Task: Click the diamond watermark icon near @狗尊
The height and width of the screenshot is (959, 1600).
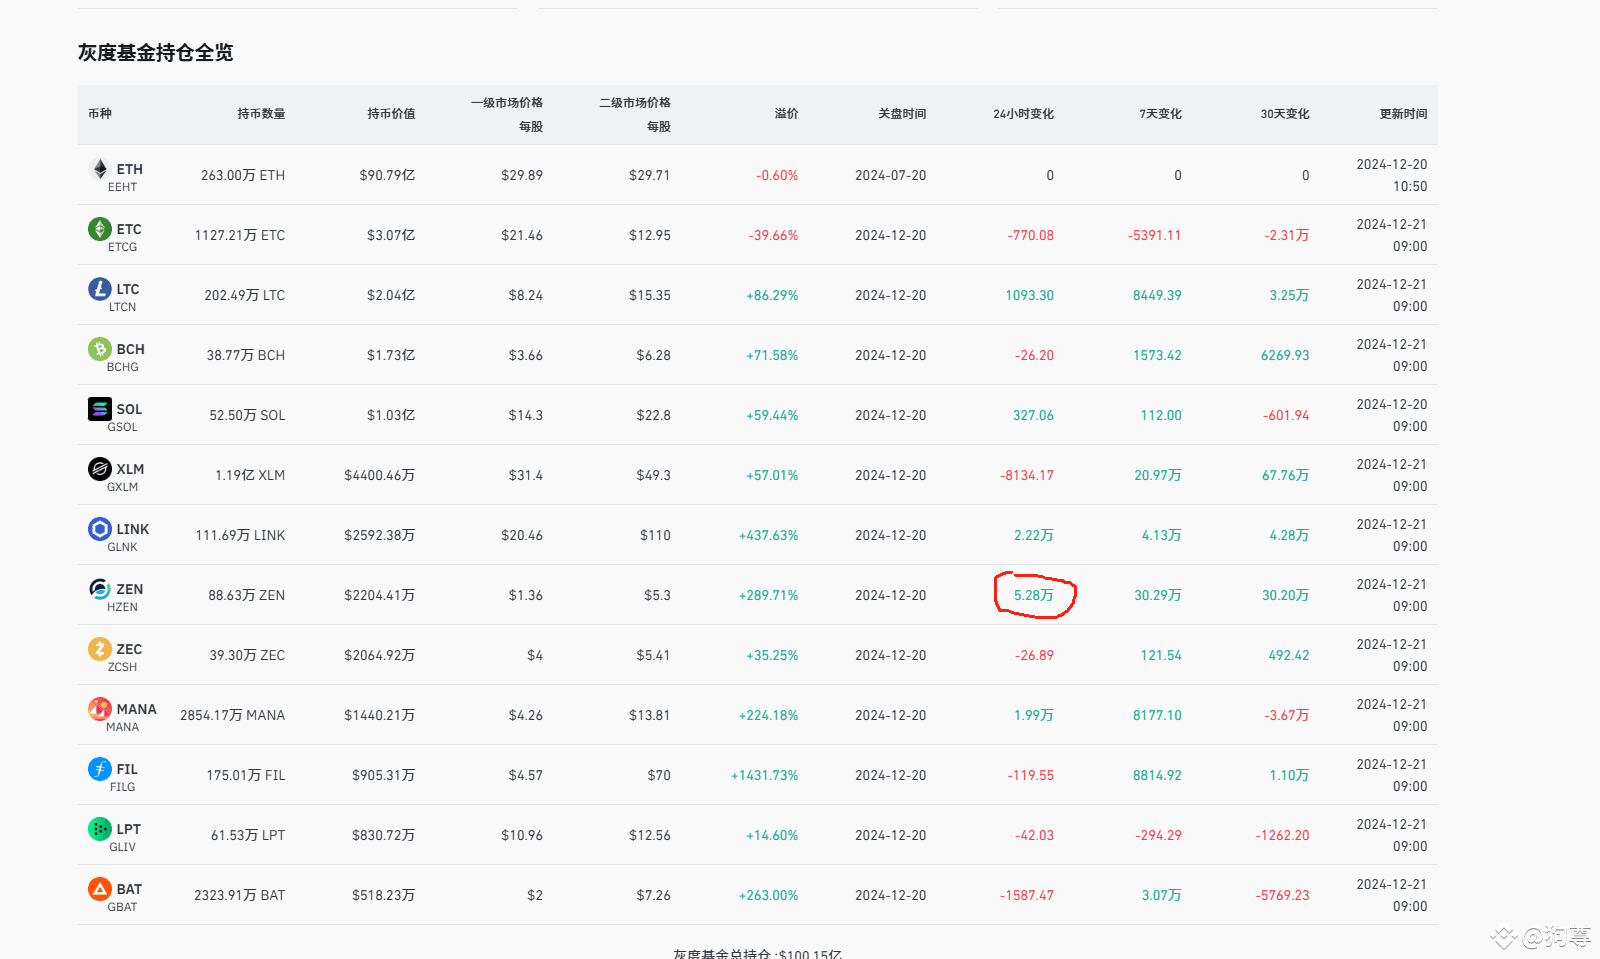Action: tap(1502, 938)
